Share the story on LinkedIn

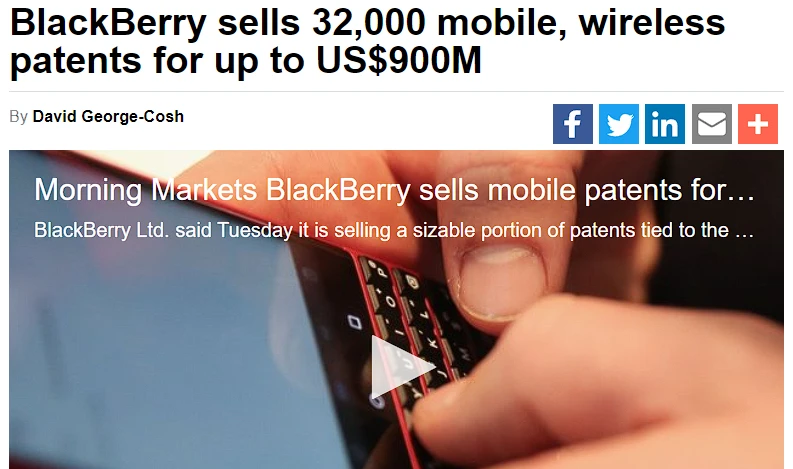pos(665,124)
